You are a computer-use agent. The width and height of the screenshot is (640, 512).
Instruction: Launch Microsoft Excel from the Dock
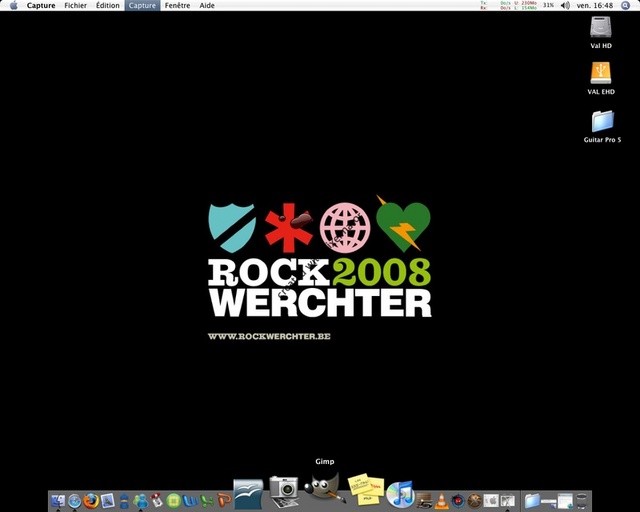[207, 501]
